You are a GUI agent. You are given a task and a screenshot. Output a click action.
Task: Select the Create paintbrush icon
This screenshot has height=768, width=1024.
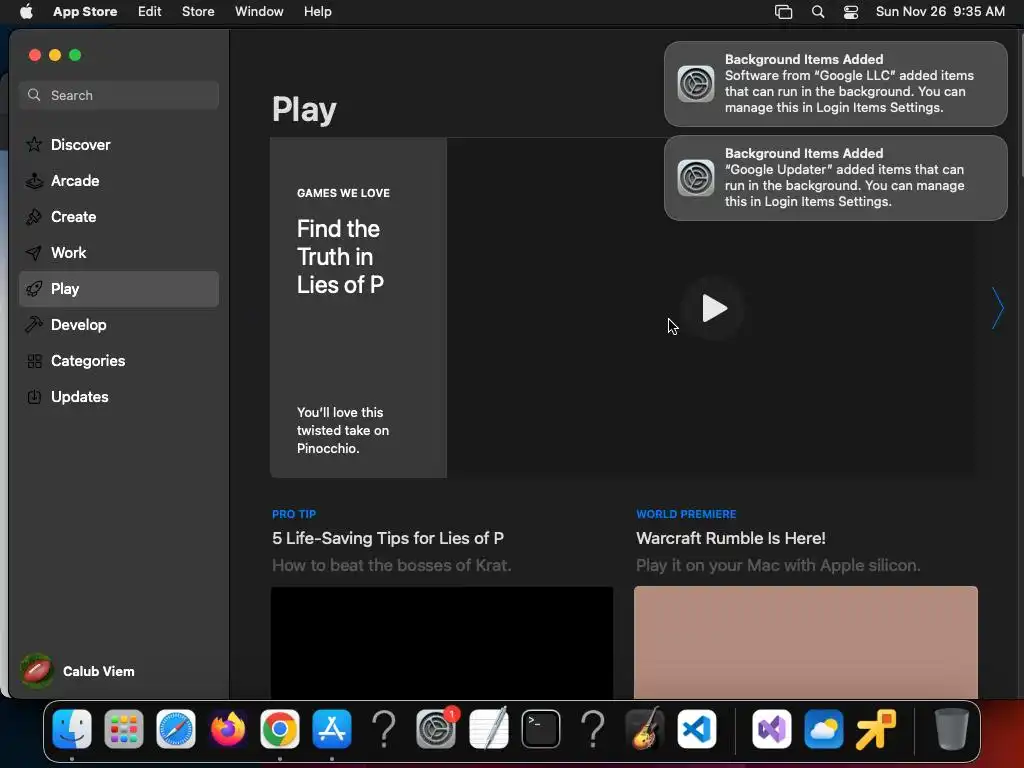(34, 217)
